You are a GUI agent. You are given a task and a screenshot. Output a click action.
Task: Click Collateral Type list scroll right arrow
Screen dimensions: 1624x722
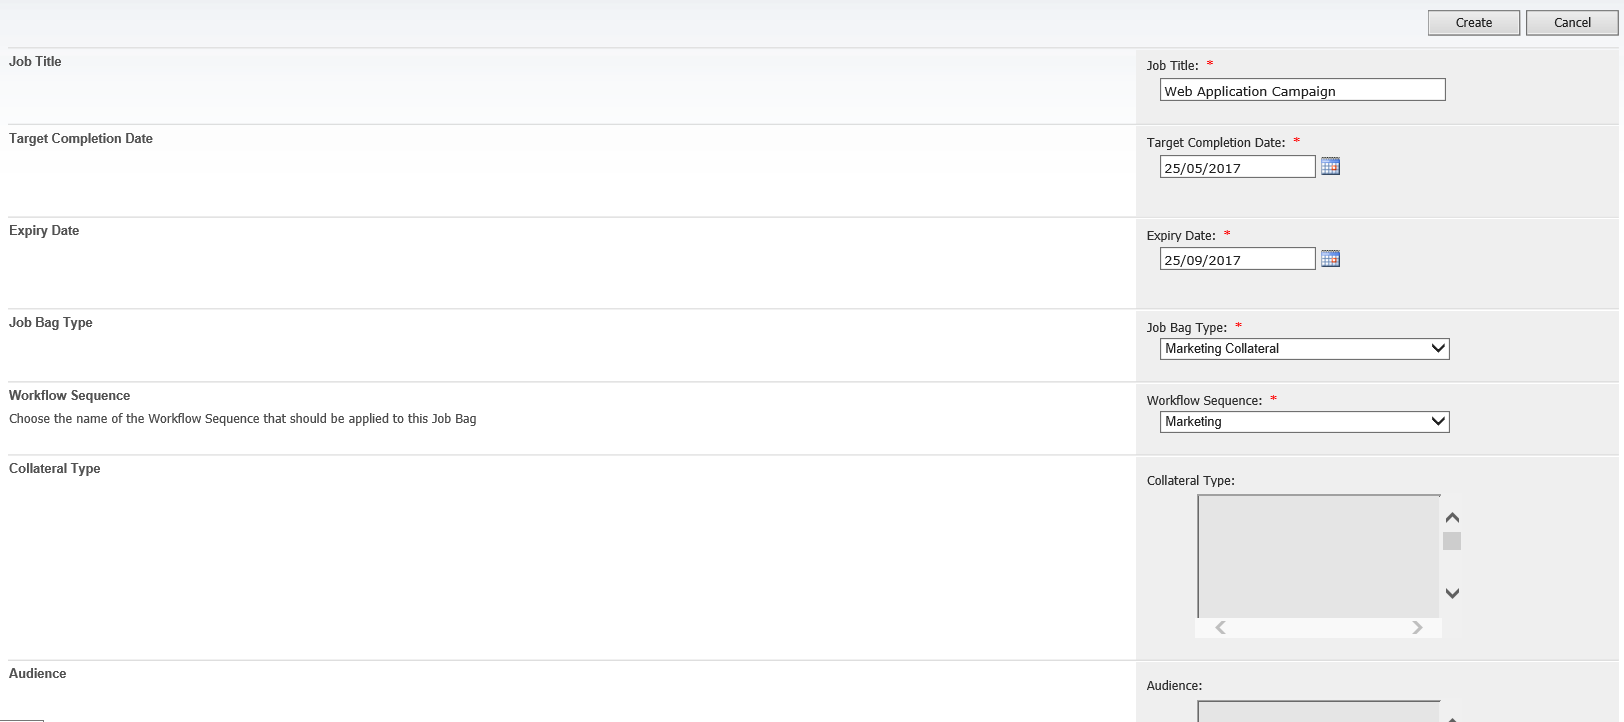click(1417, 628)
